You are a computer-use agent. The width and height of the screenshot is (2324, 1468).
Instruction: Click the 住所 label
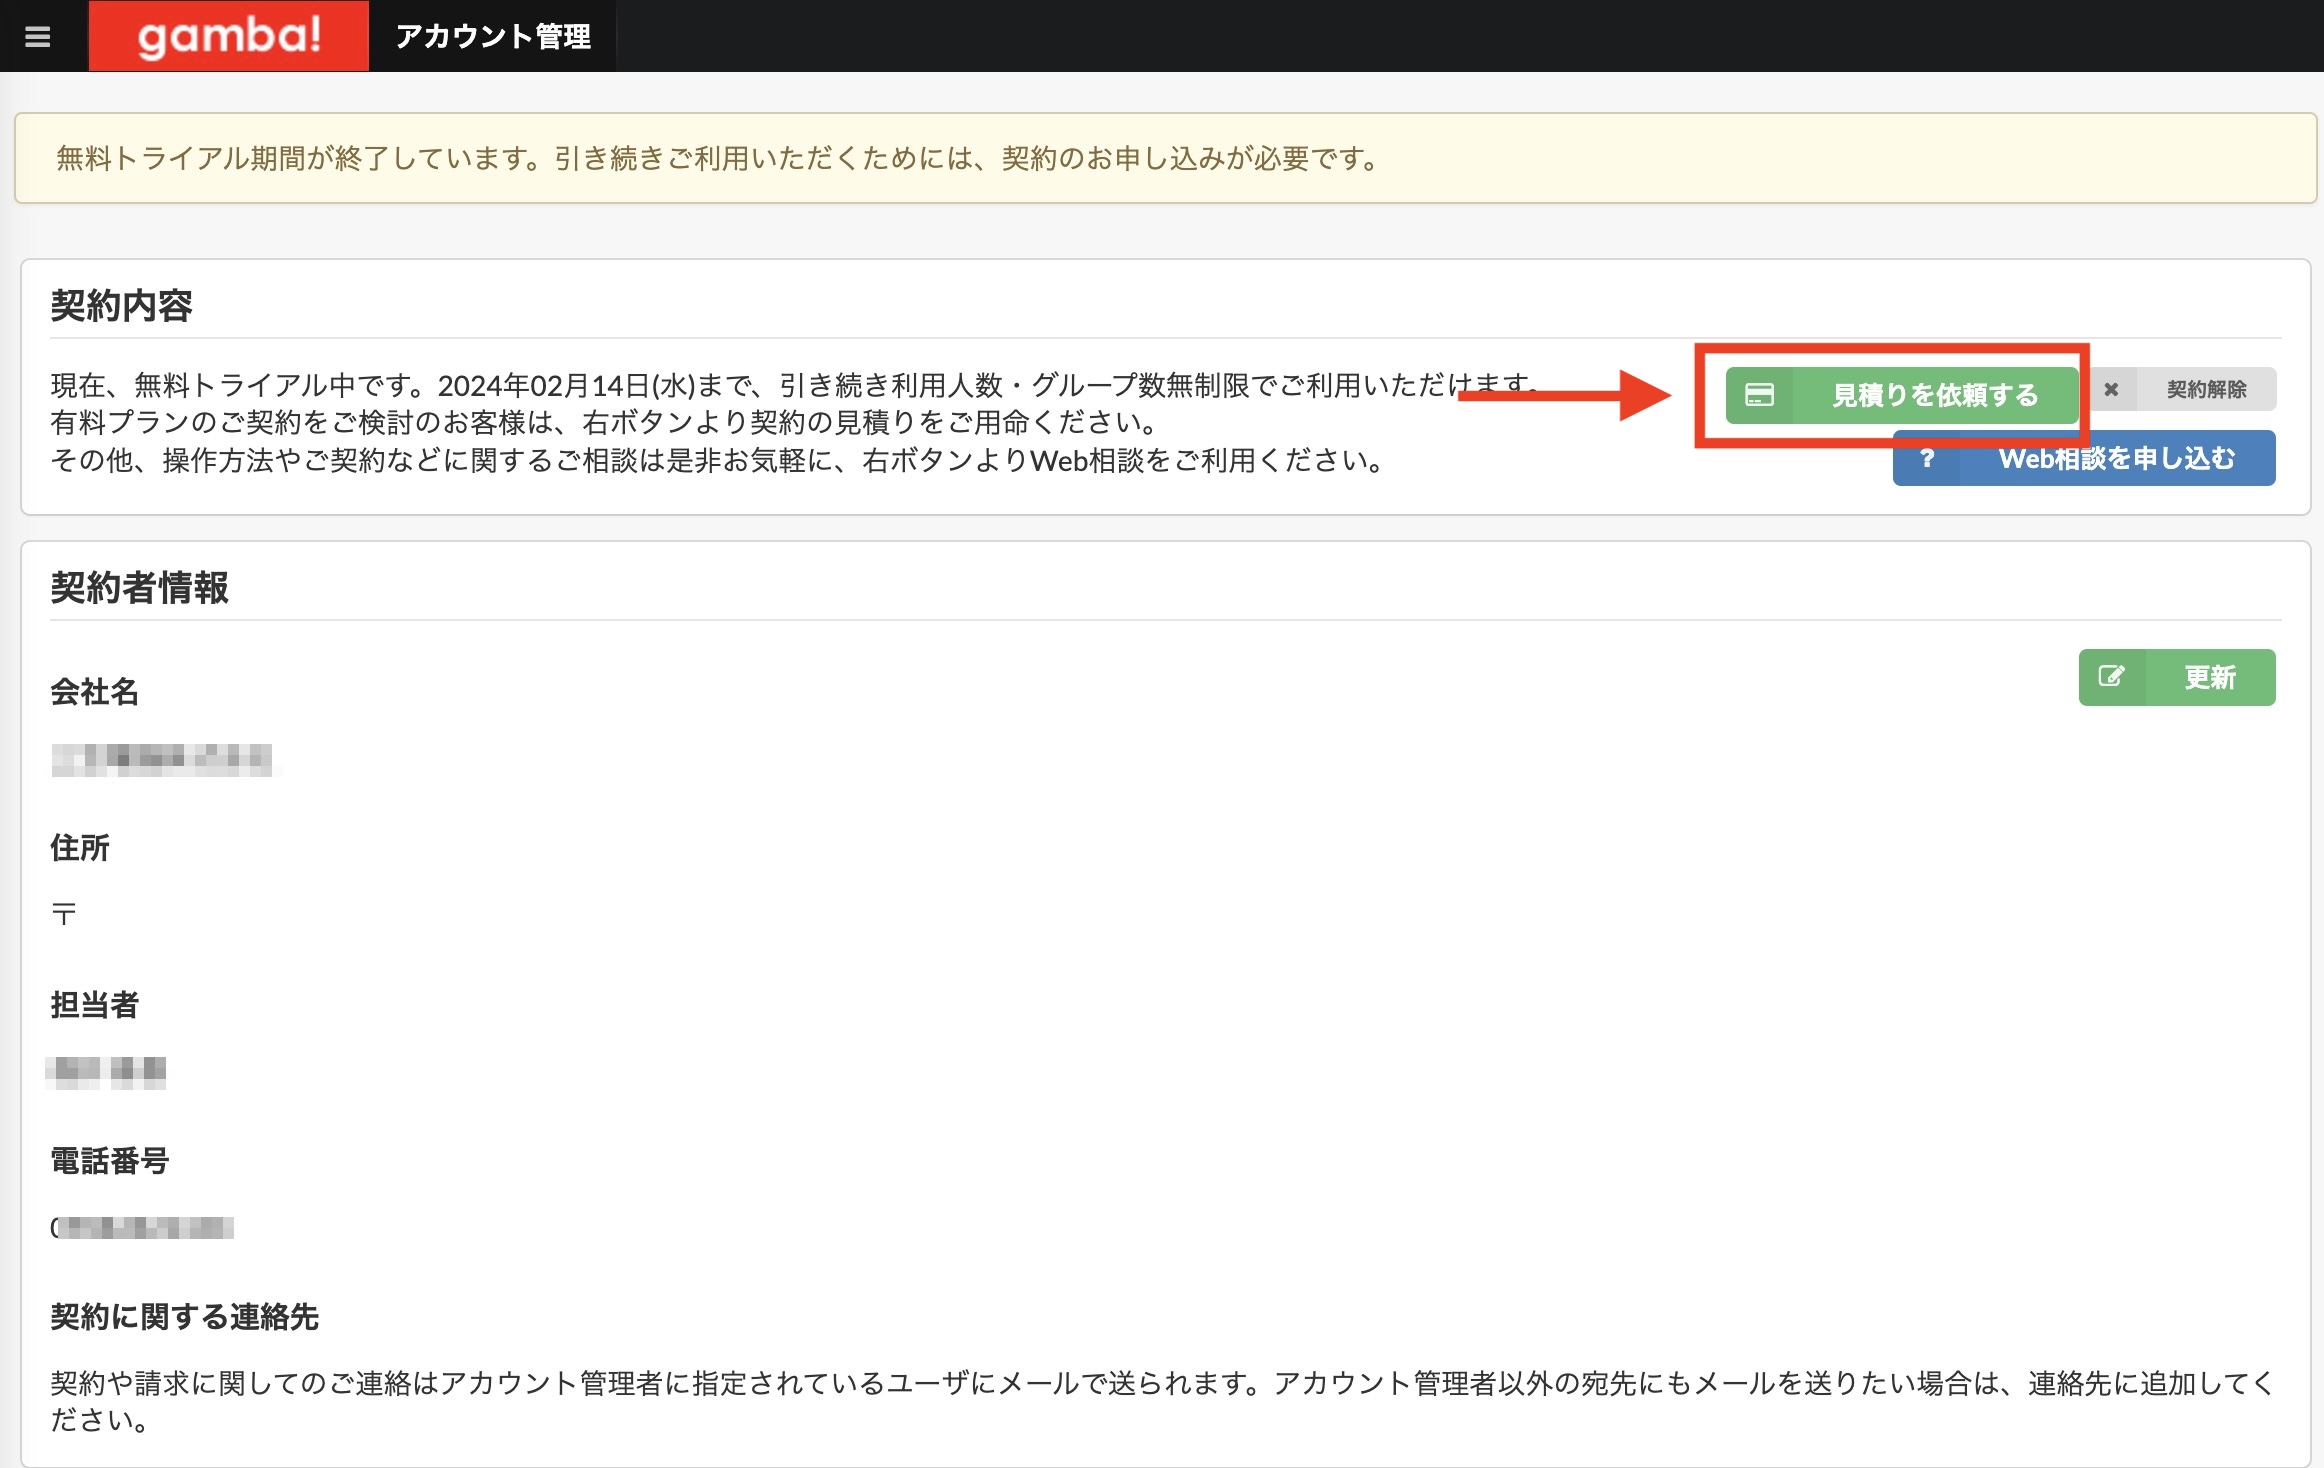coord(79,847)
